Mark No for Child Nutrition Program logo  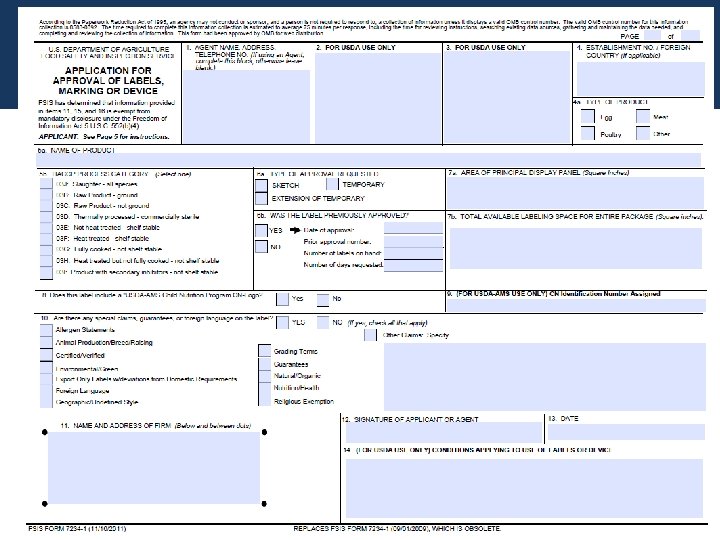[x=323, y=300]
